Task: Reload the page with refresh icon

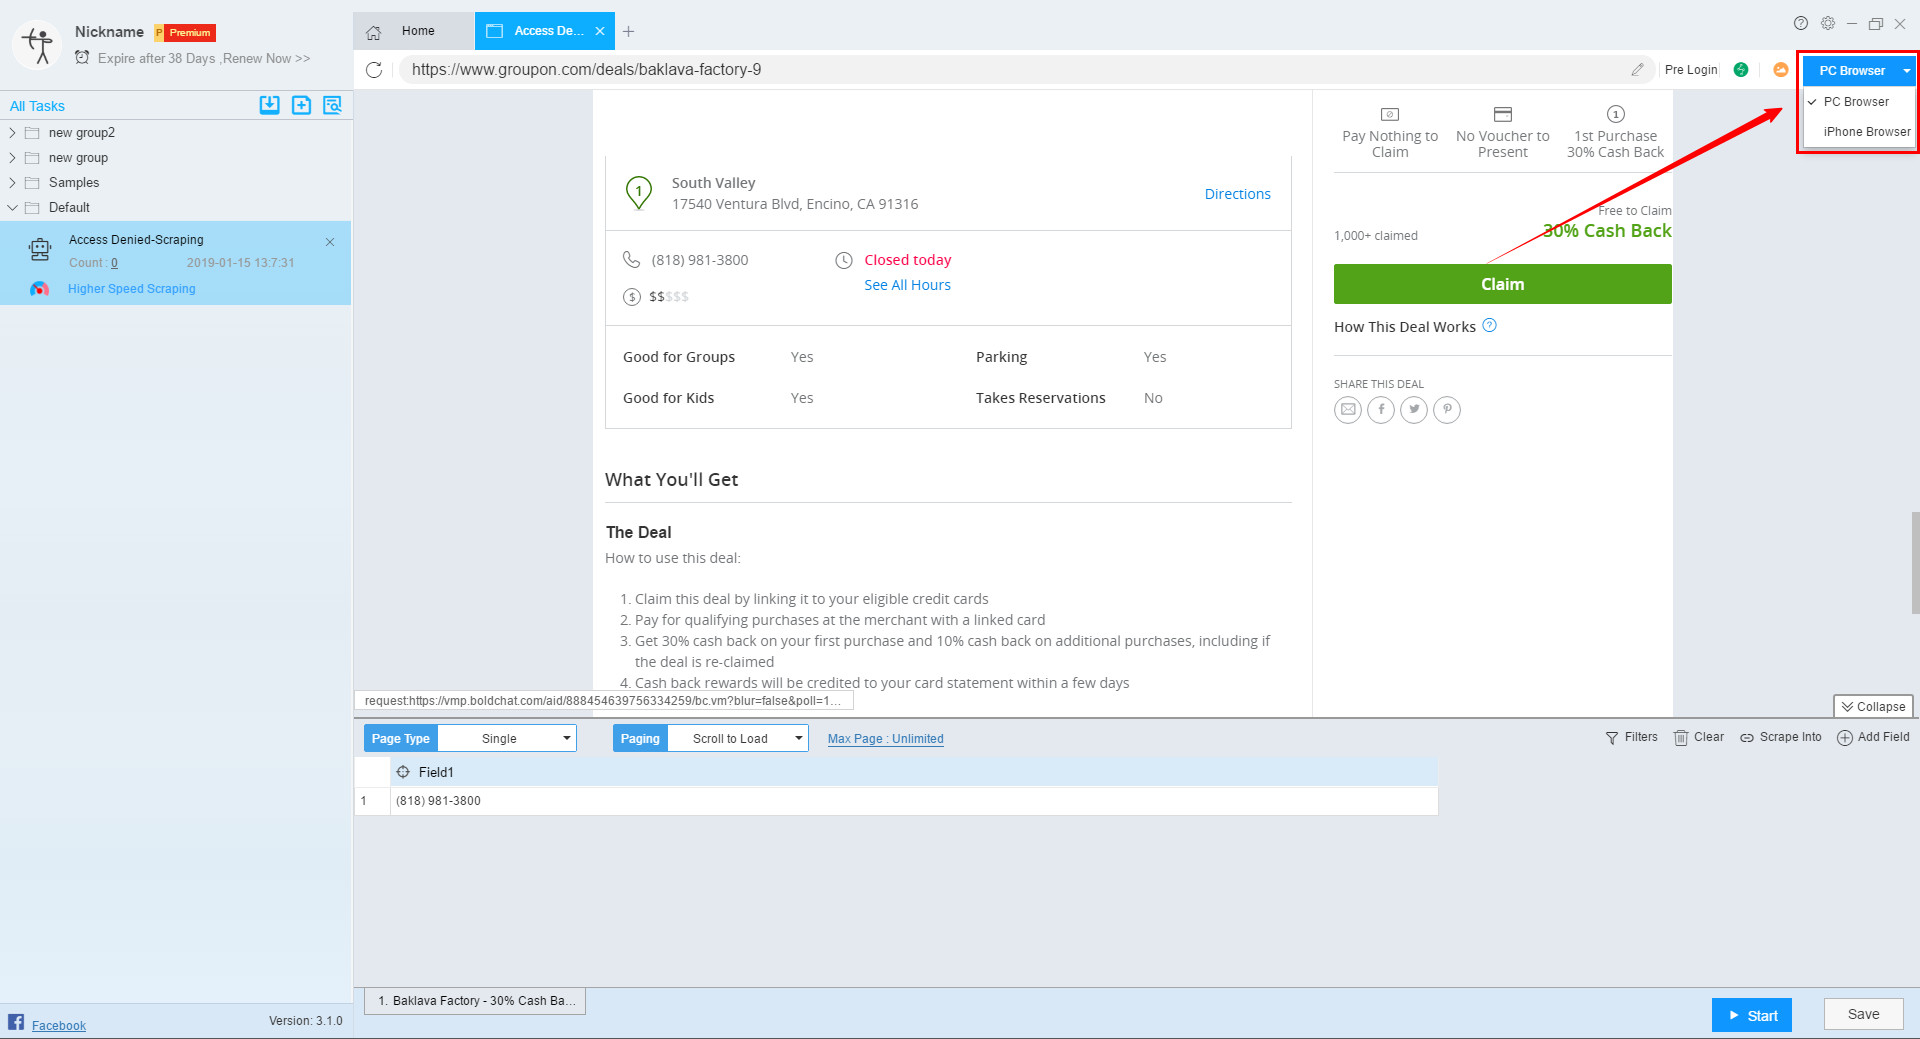Action: click(x=374, y=70)
